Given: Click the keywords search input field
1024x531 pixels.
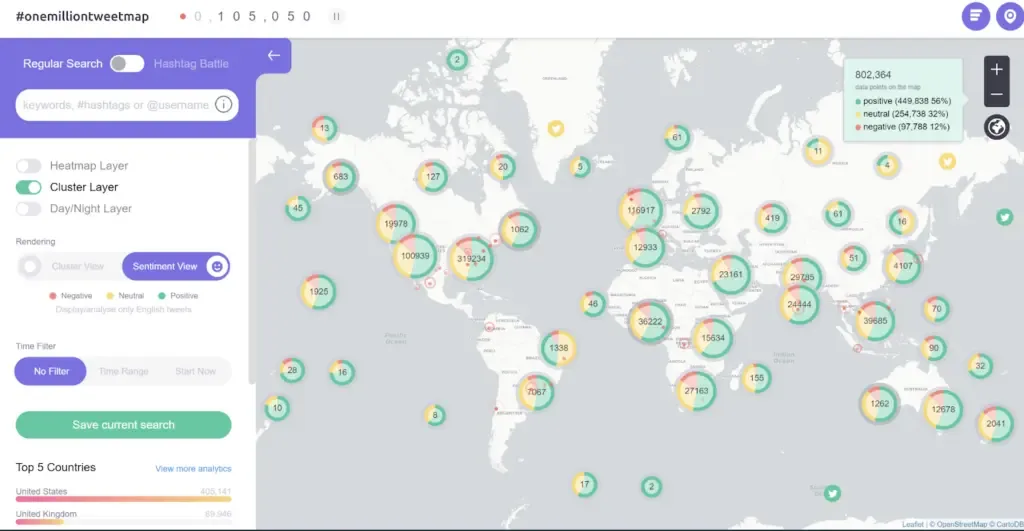Looking at the screenshot, I should pos(116,105).
